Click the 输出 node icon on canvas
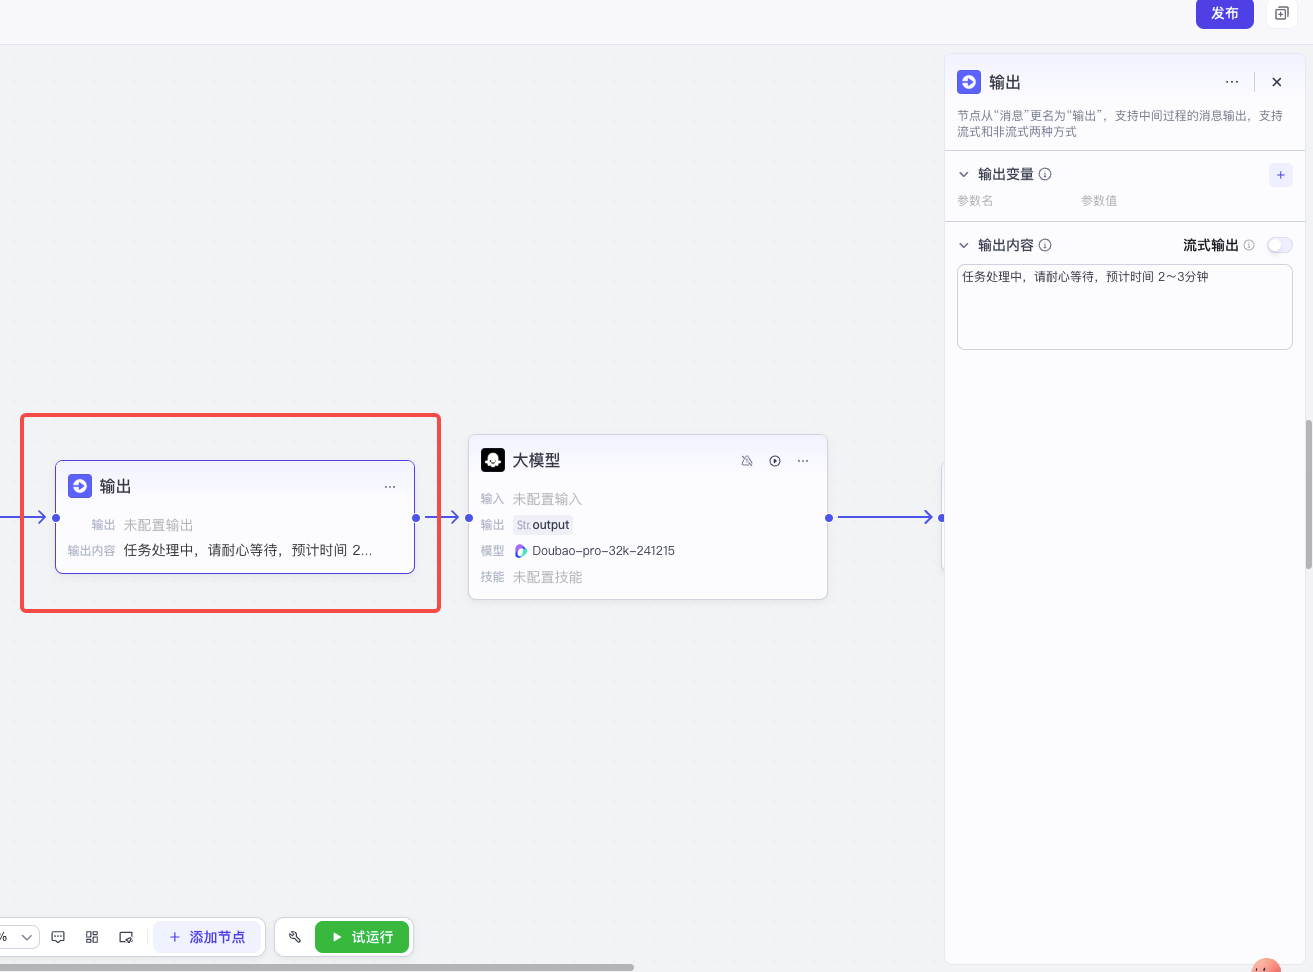 [80, 486]
